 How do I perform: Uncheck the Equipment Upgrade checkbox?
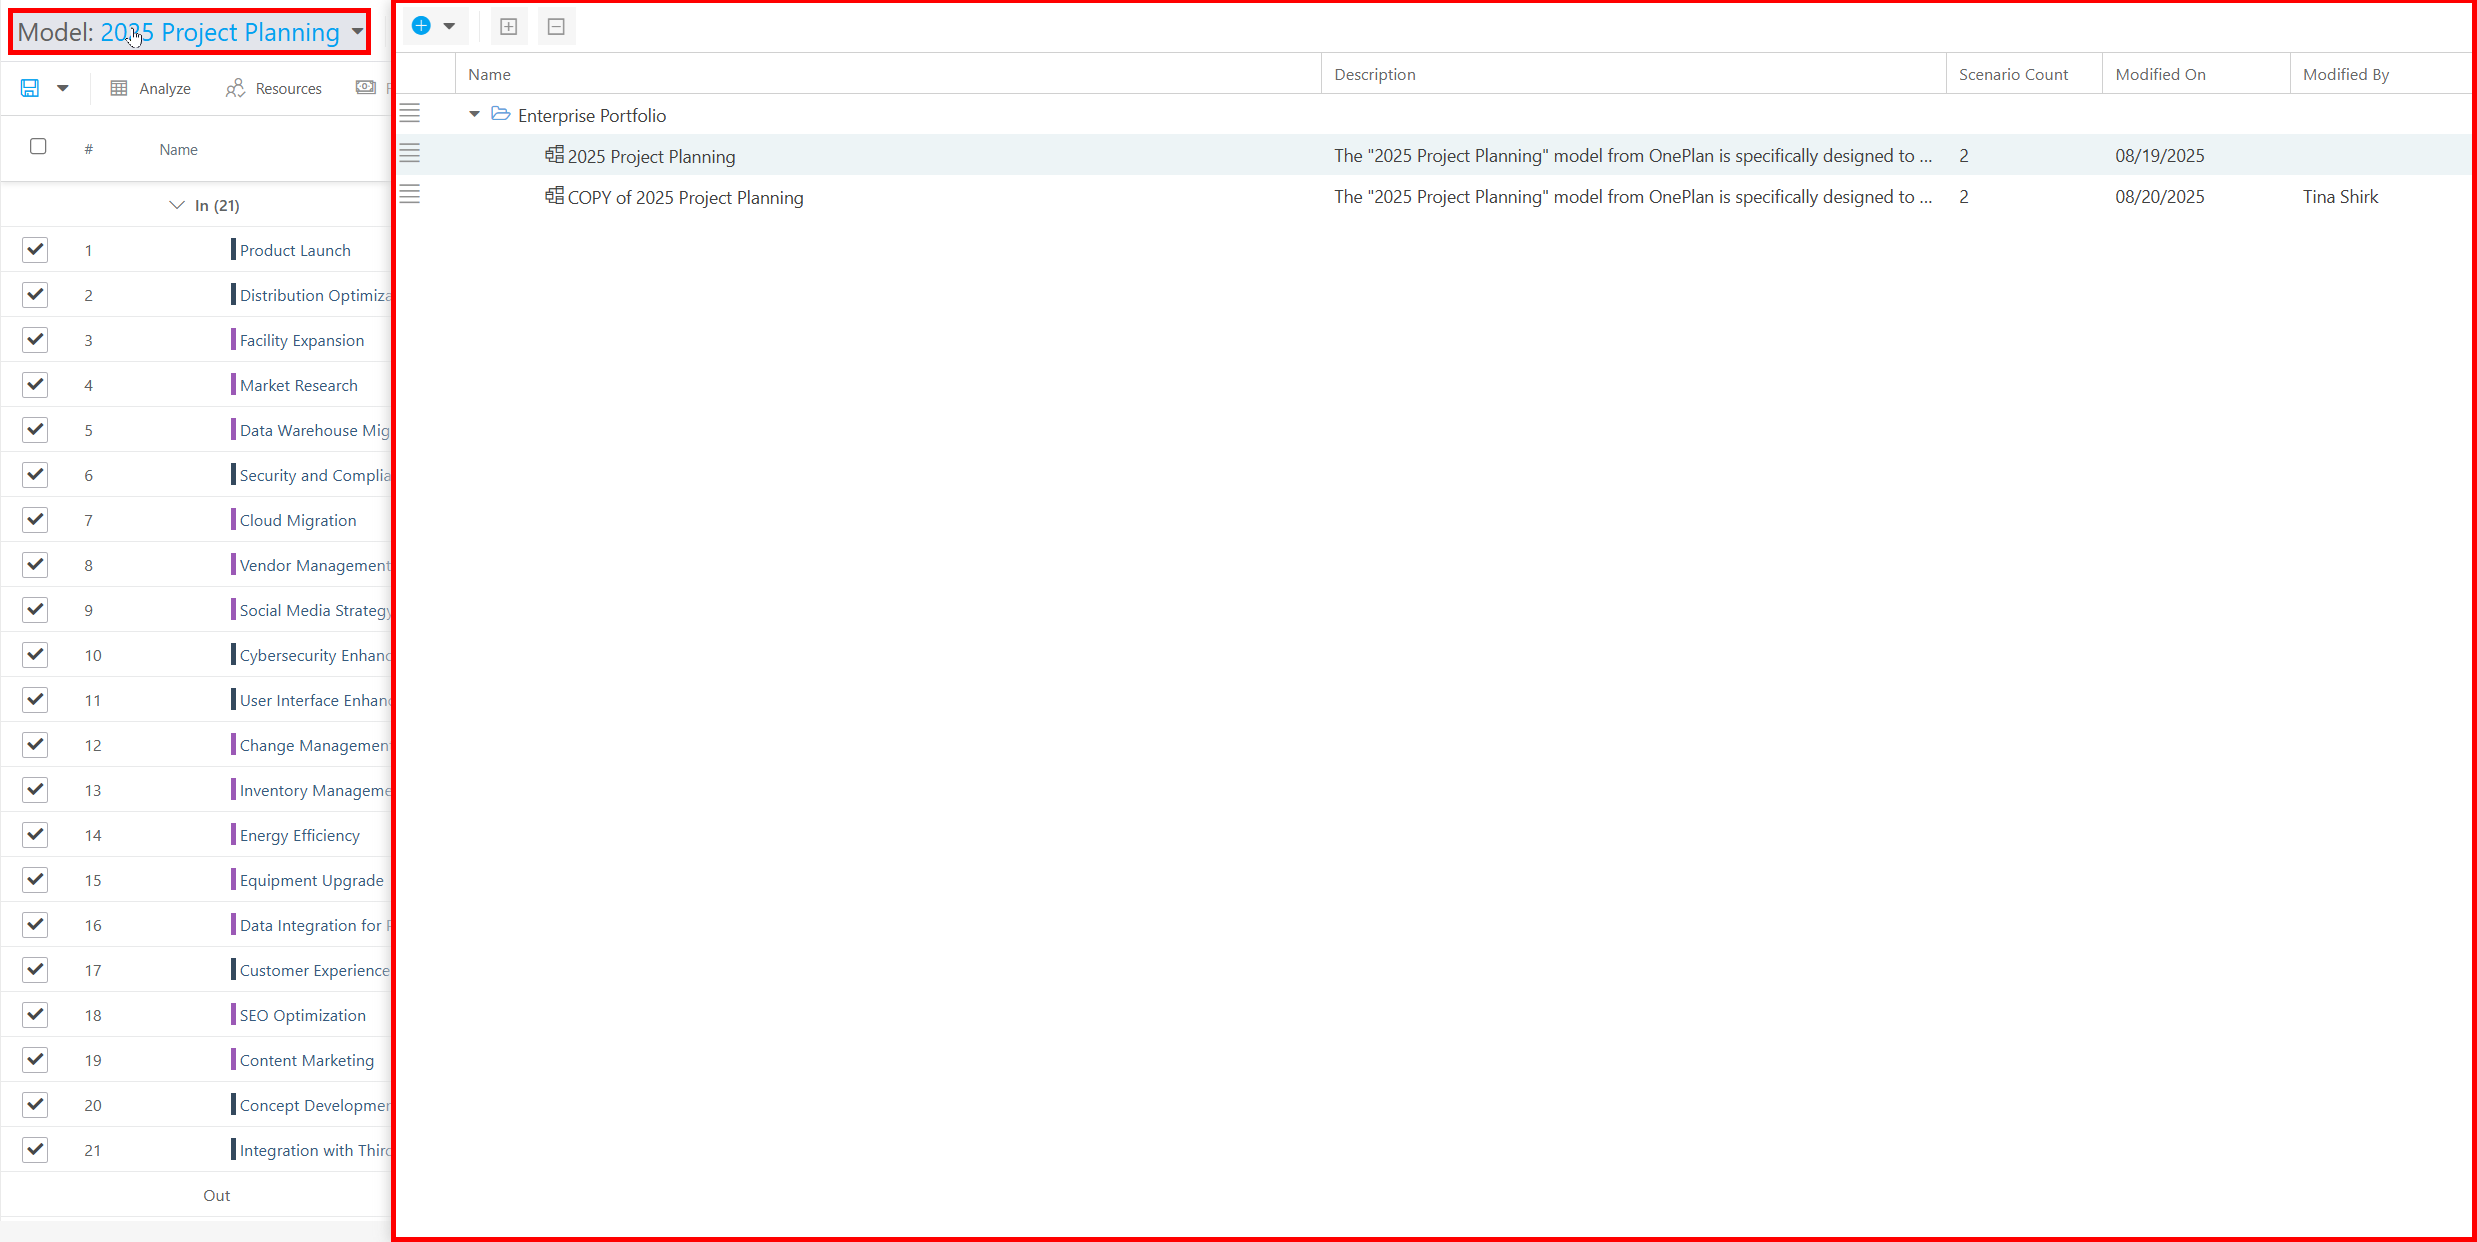click(x=35, y=879)
